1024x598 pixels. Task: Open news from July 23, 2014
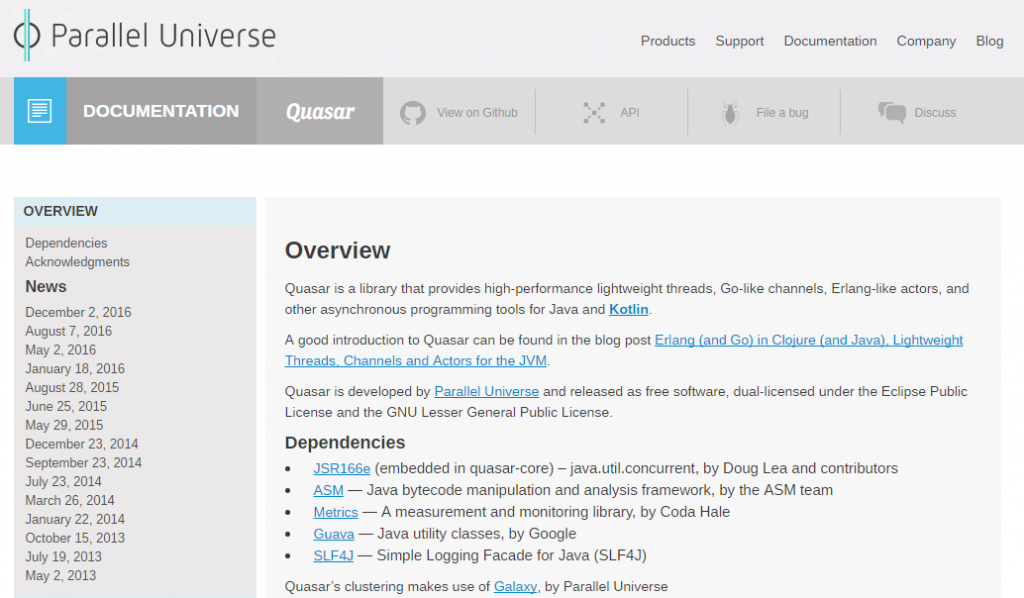click(63, 482)
